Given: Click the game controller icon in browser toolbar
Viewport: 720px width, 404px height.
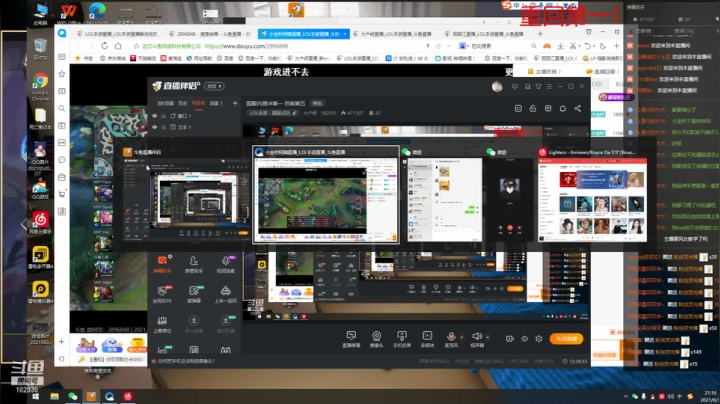Looking at the screenshot, I should pos(546,46).
